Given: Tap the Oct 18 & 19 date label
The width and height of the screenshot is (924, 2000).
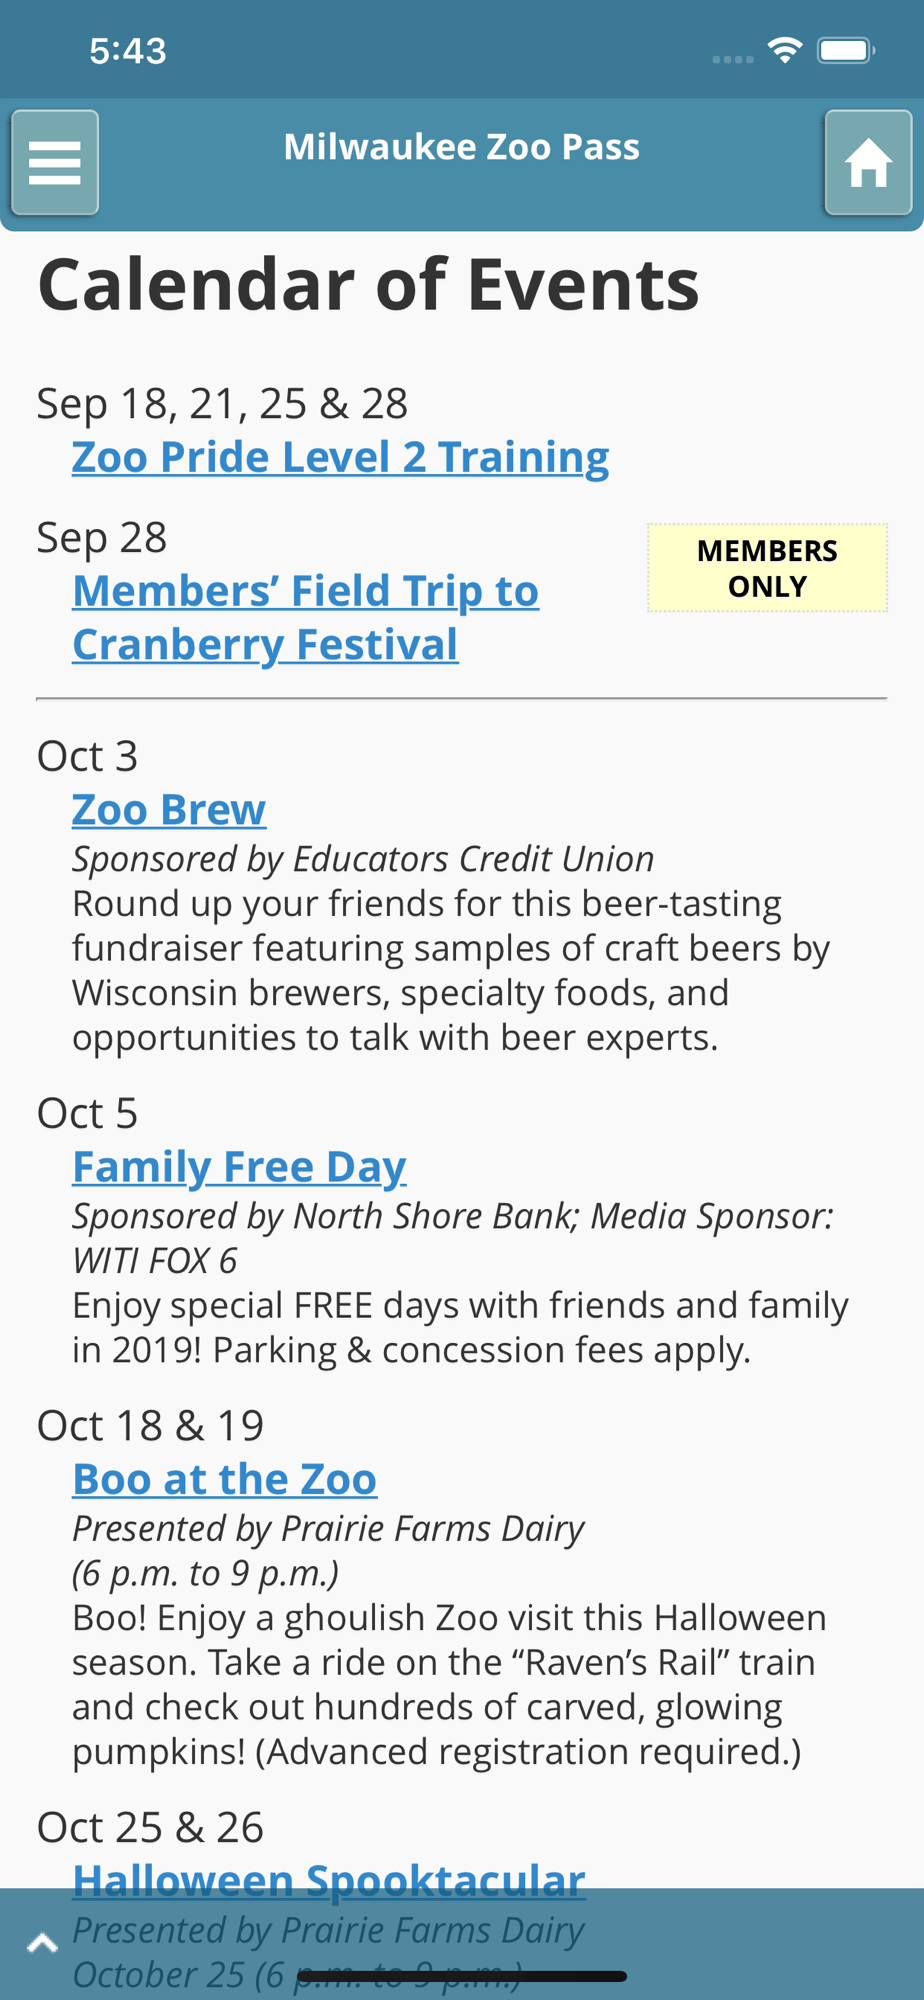Looking at the screenshot, I should pyautogui.click(x=150, y=1425).
